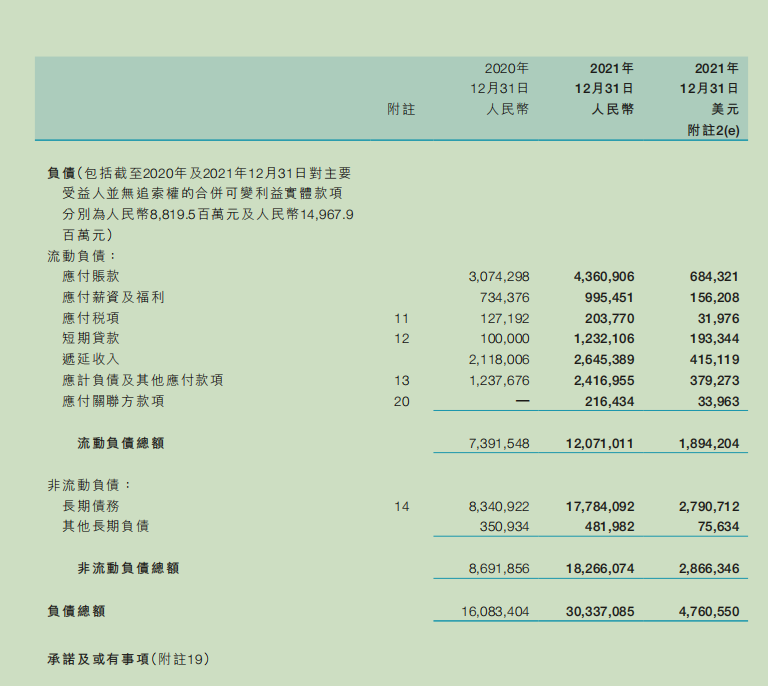Click the 負債總額 total label
Viewport: 768px width, 686px height.
click(x=76, y=611)
